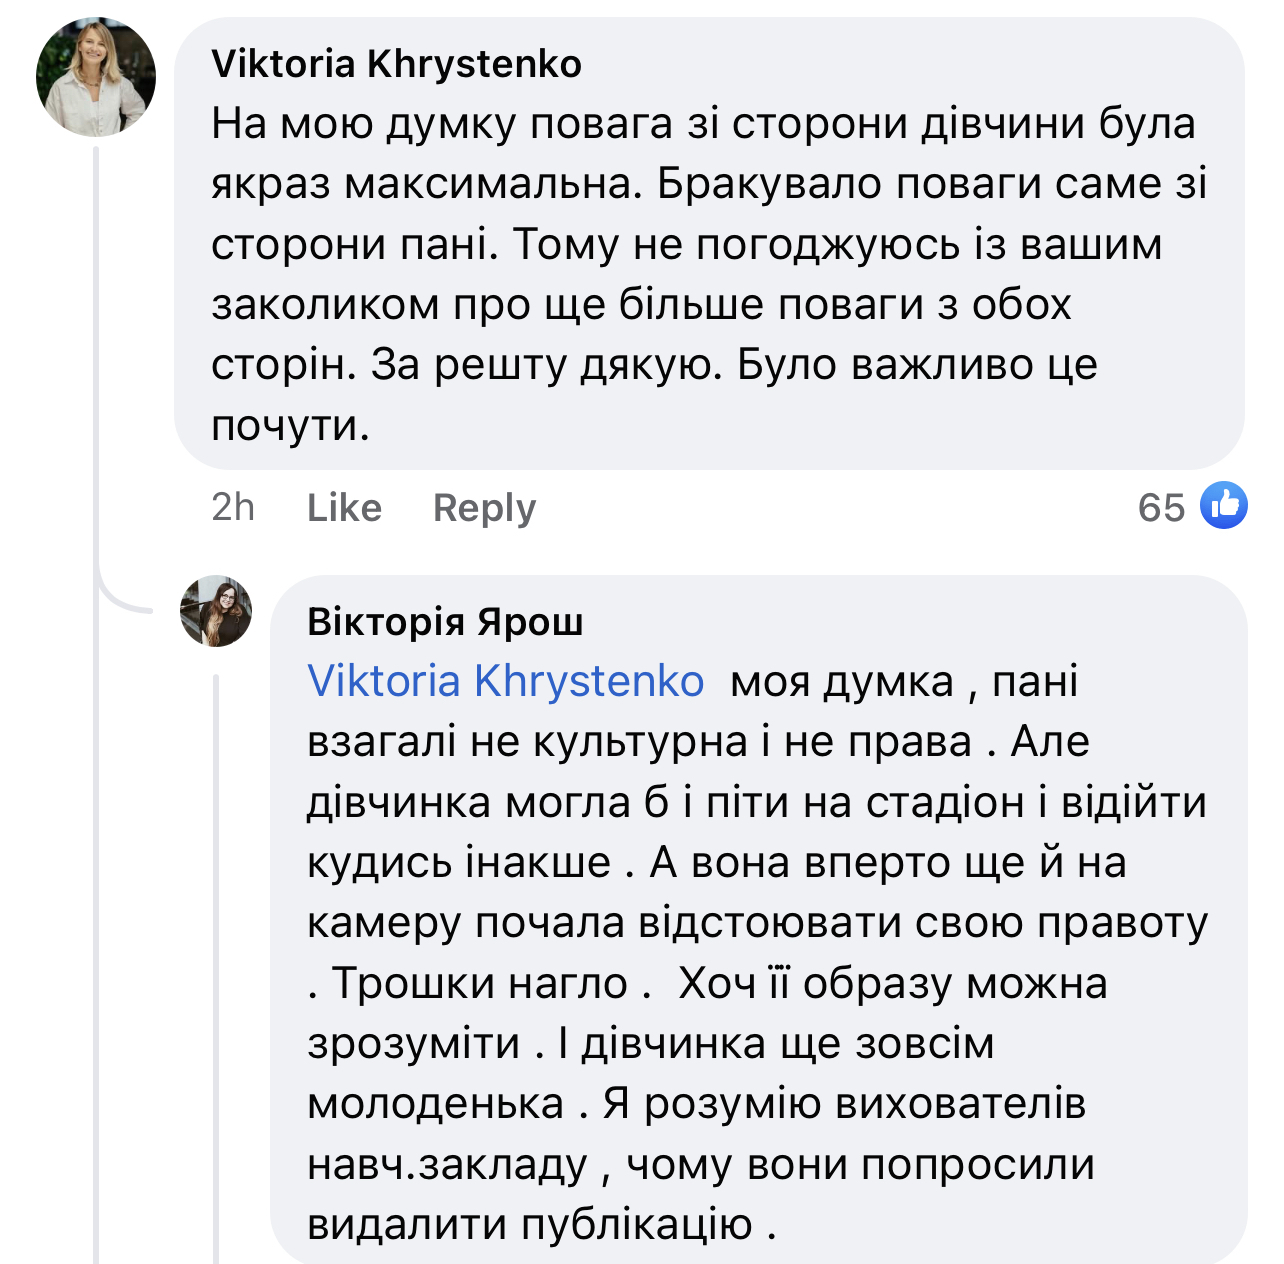The width and height of the screenshot is (1284, 1264).
Task: Click the phrase "Трошки нагло" in the reply
Action: pyautogui.click(x=480, y=984)
